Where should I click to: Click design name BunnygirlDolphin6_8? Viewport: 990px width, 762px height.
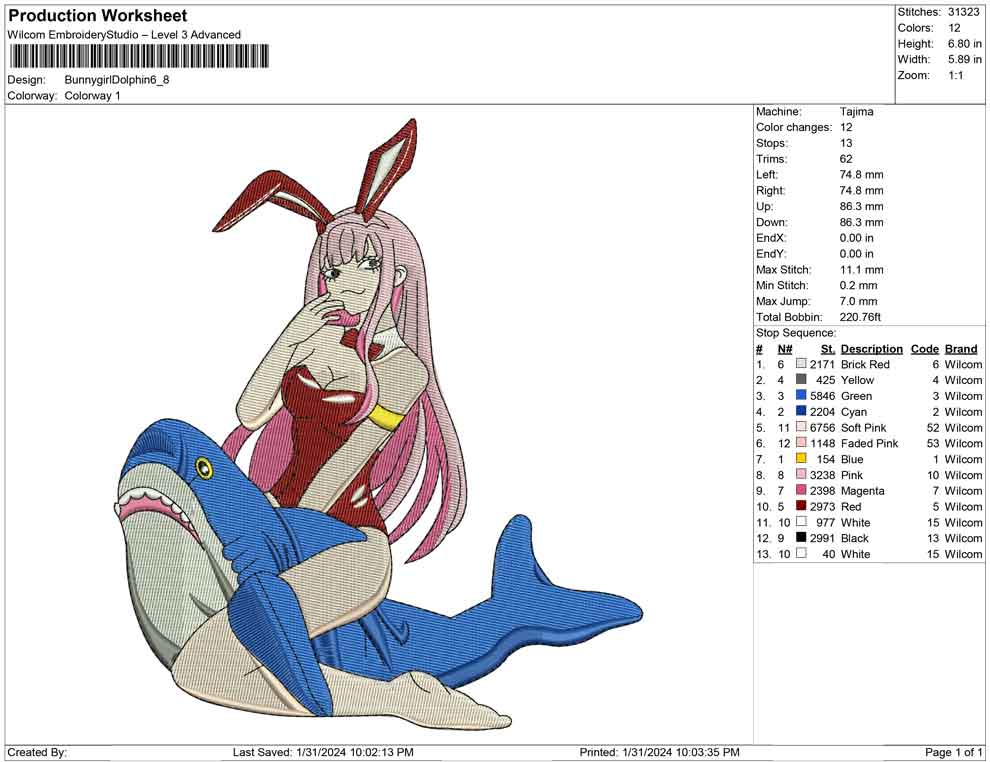pos(117,80)
